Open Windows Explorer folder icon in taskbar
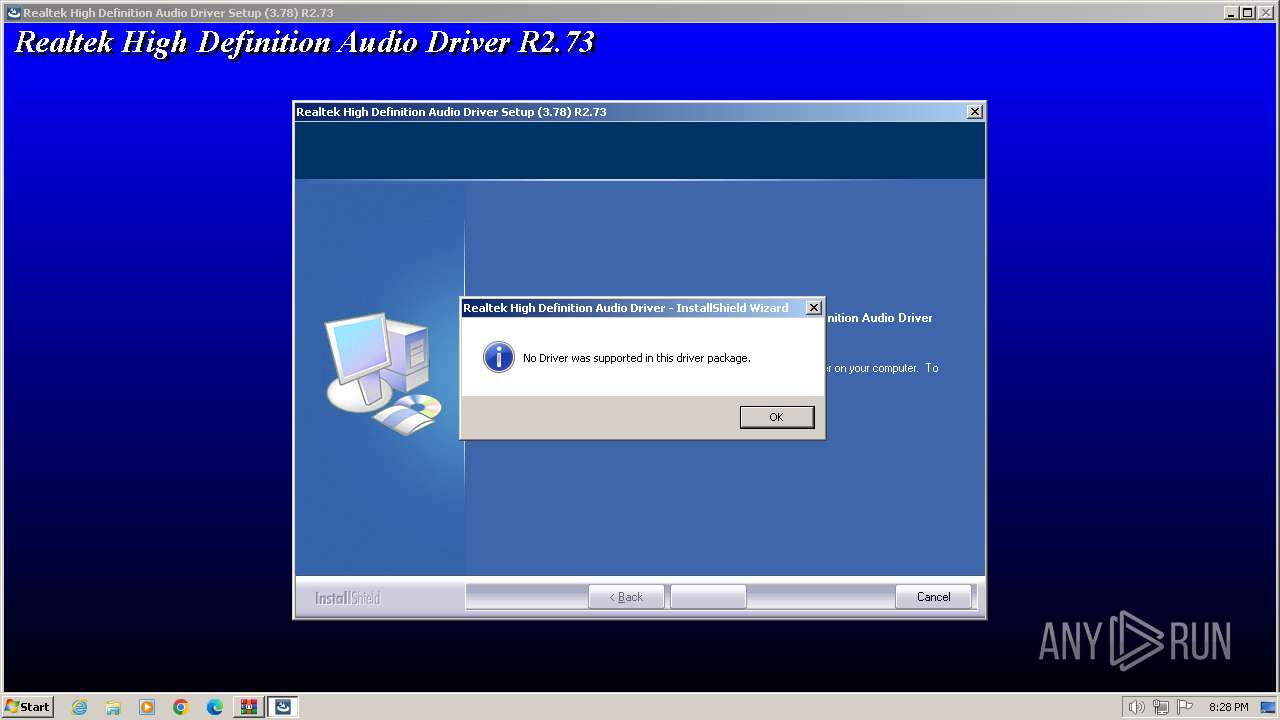This screenshot has width=1280, height=720. click(113, 707)
